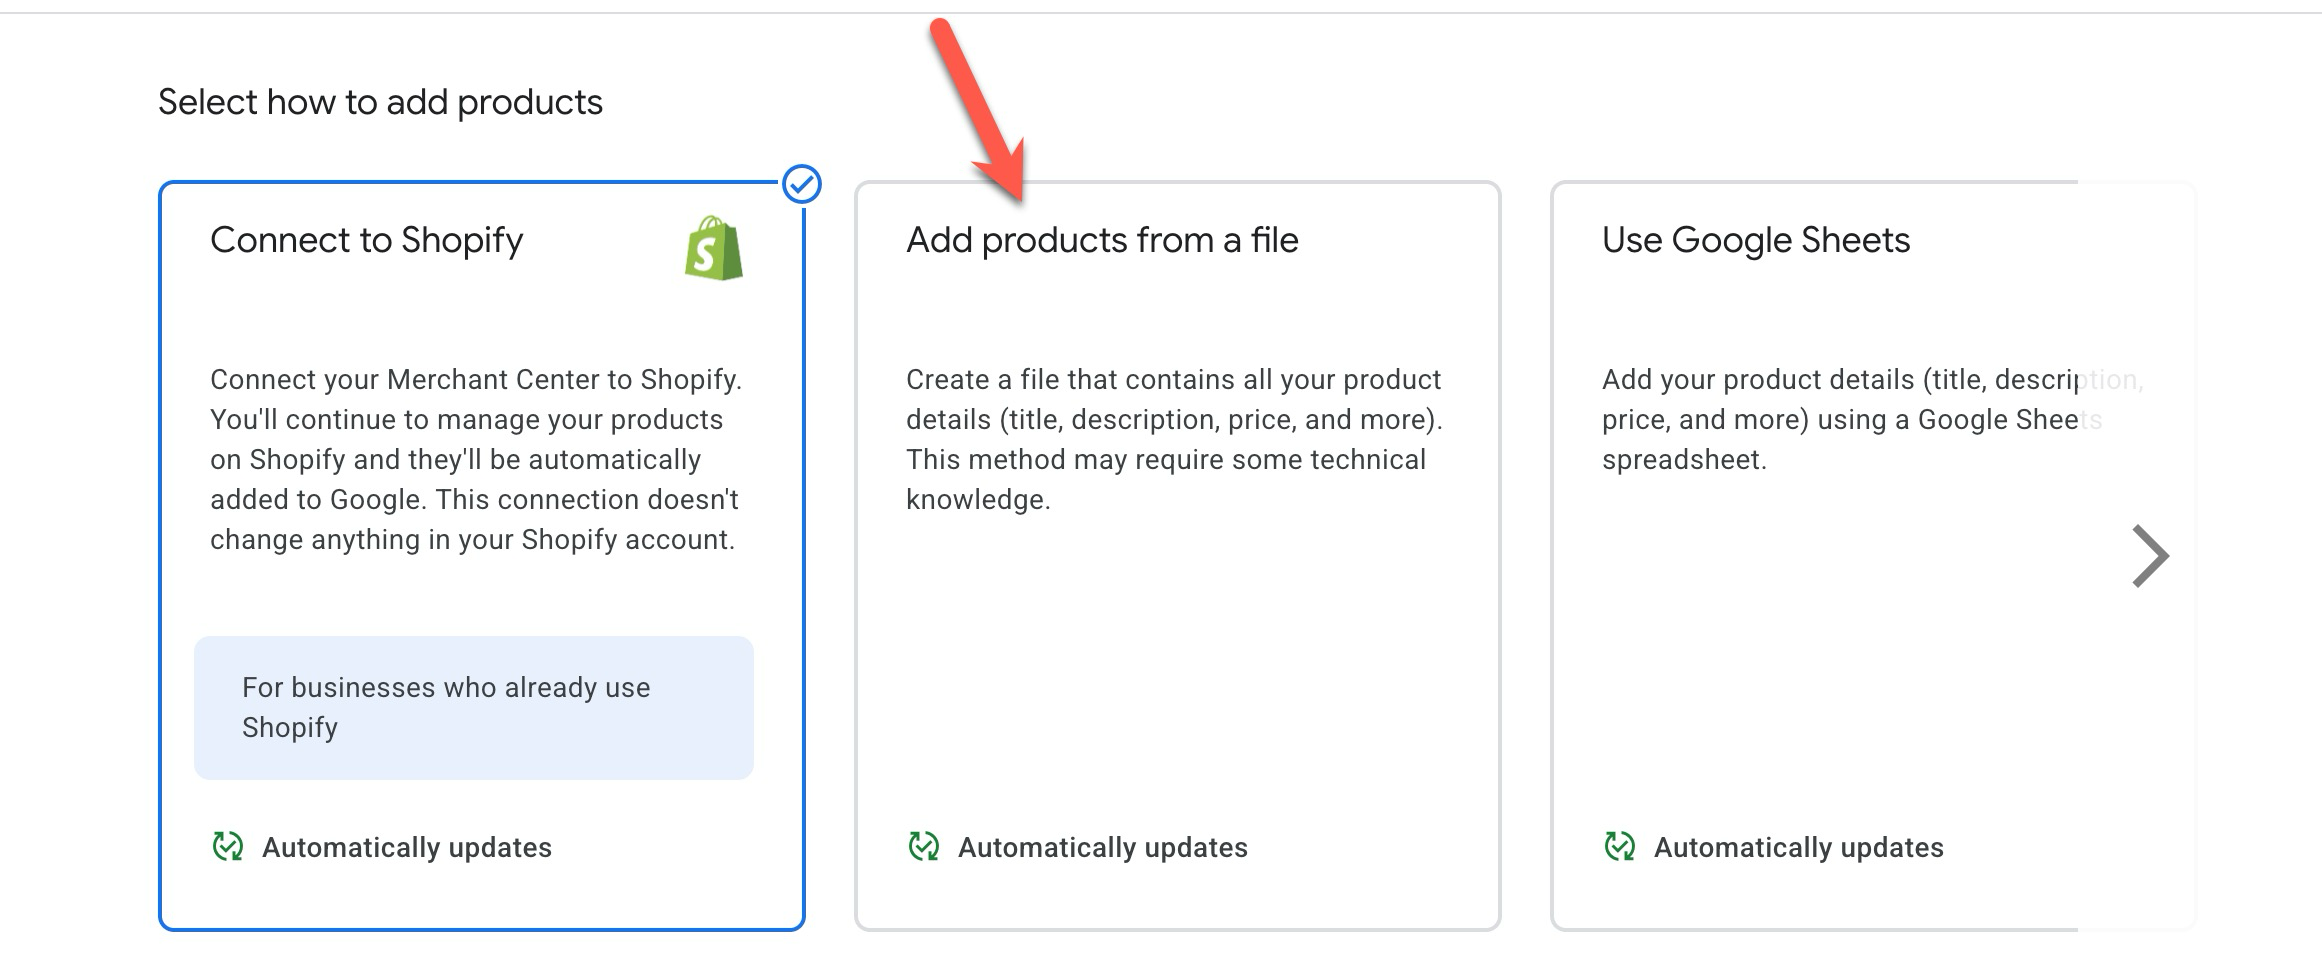Click 'Automatically updates' text in the file card
This screenshot has height=954, width=2322.
pos(1103,847)
